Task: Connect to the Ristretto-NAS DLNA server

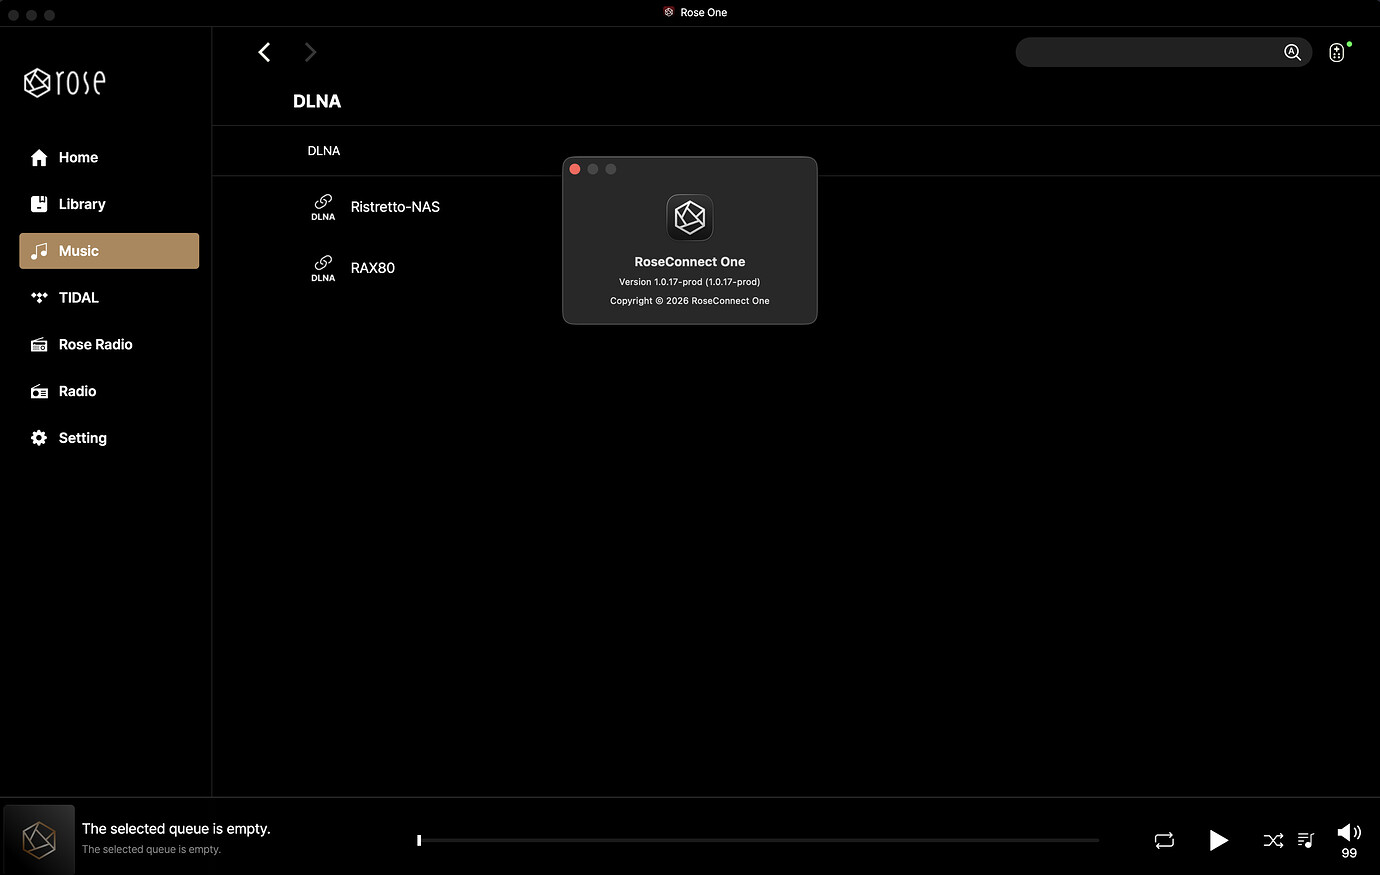Action: (395, 207)
